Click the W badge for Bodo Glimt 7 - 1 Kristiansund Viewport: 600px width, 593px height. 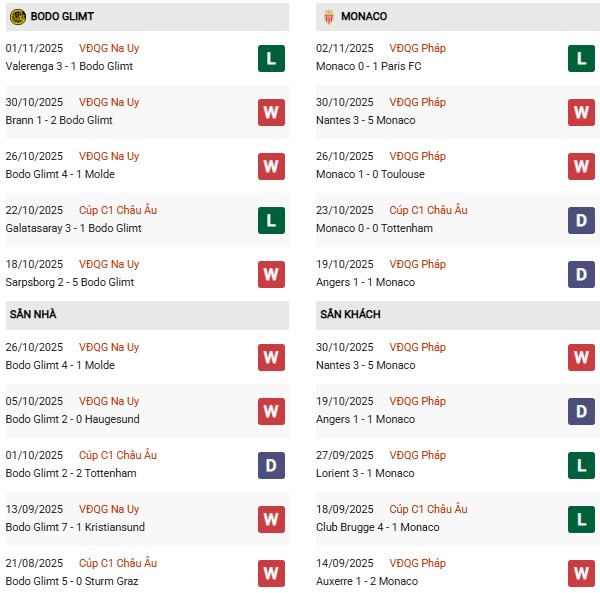click(x=270, y=519)
